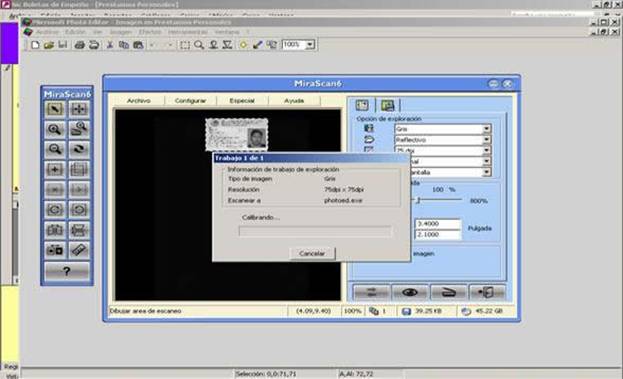Expand the 75 dpi resolution dropdown
623x379 pixels.
click(487, 151)
